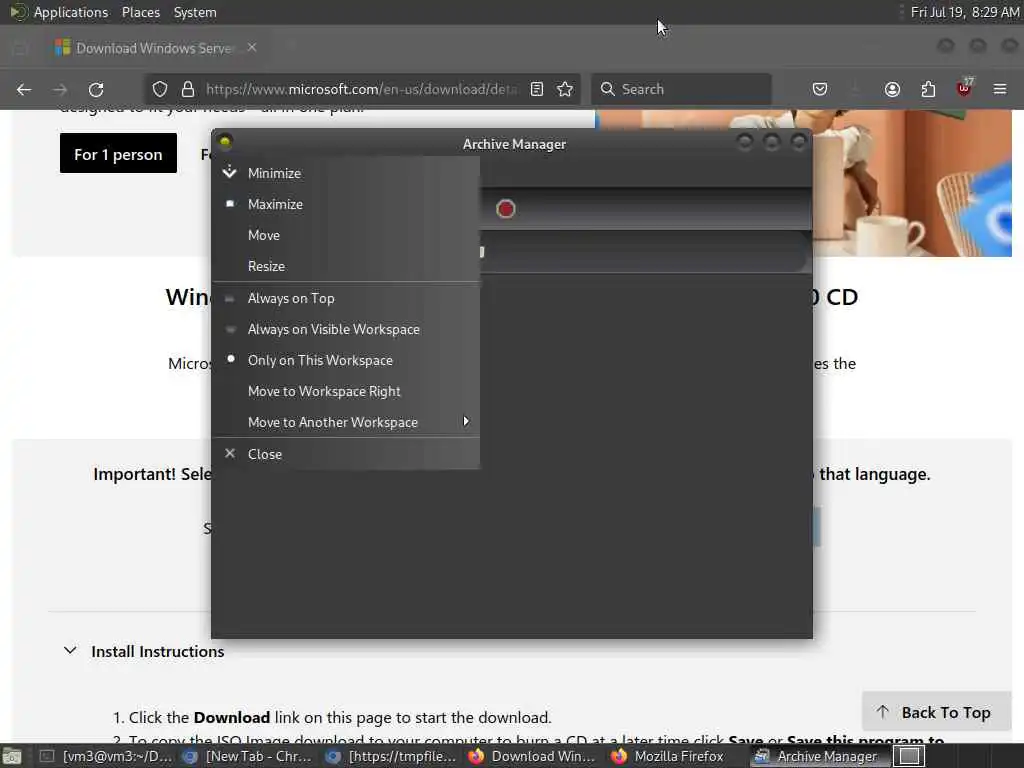
Task: Select Minimize in the window menu
Action: [346, 173]
